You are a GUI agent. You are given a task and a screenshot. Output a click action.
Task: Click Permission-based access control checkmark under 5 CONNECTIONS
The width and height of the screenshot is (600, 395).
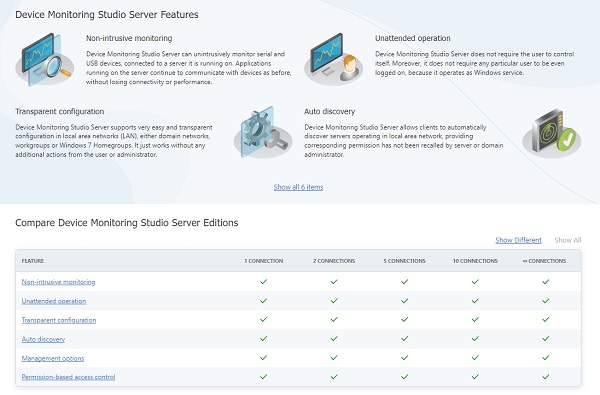404,377
